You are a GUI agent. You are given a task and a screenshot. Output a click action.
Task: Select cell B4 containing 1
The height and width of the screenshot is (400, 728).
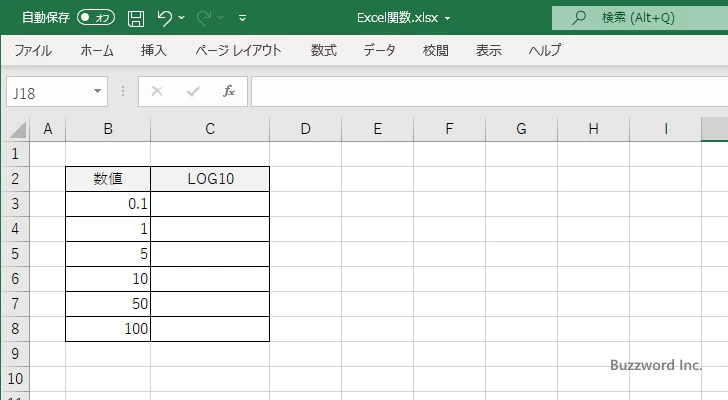point(108,229)
